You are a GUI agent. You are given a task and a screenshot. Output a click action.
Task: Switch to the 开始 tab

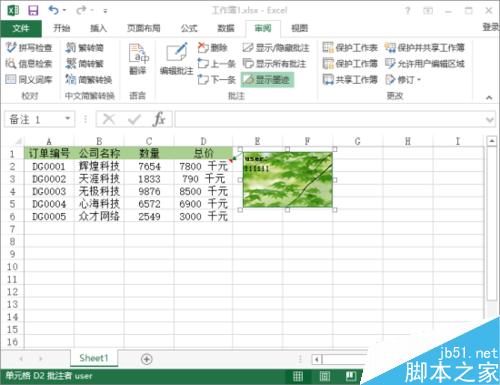tap(62, 28)
